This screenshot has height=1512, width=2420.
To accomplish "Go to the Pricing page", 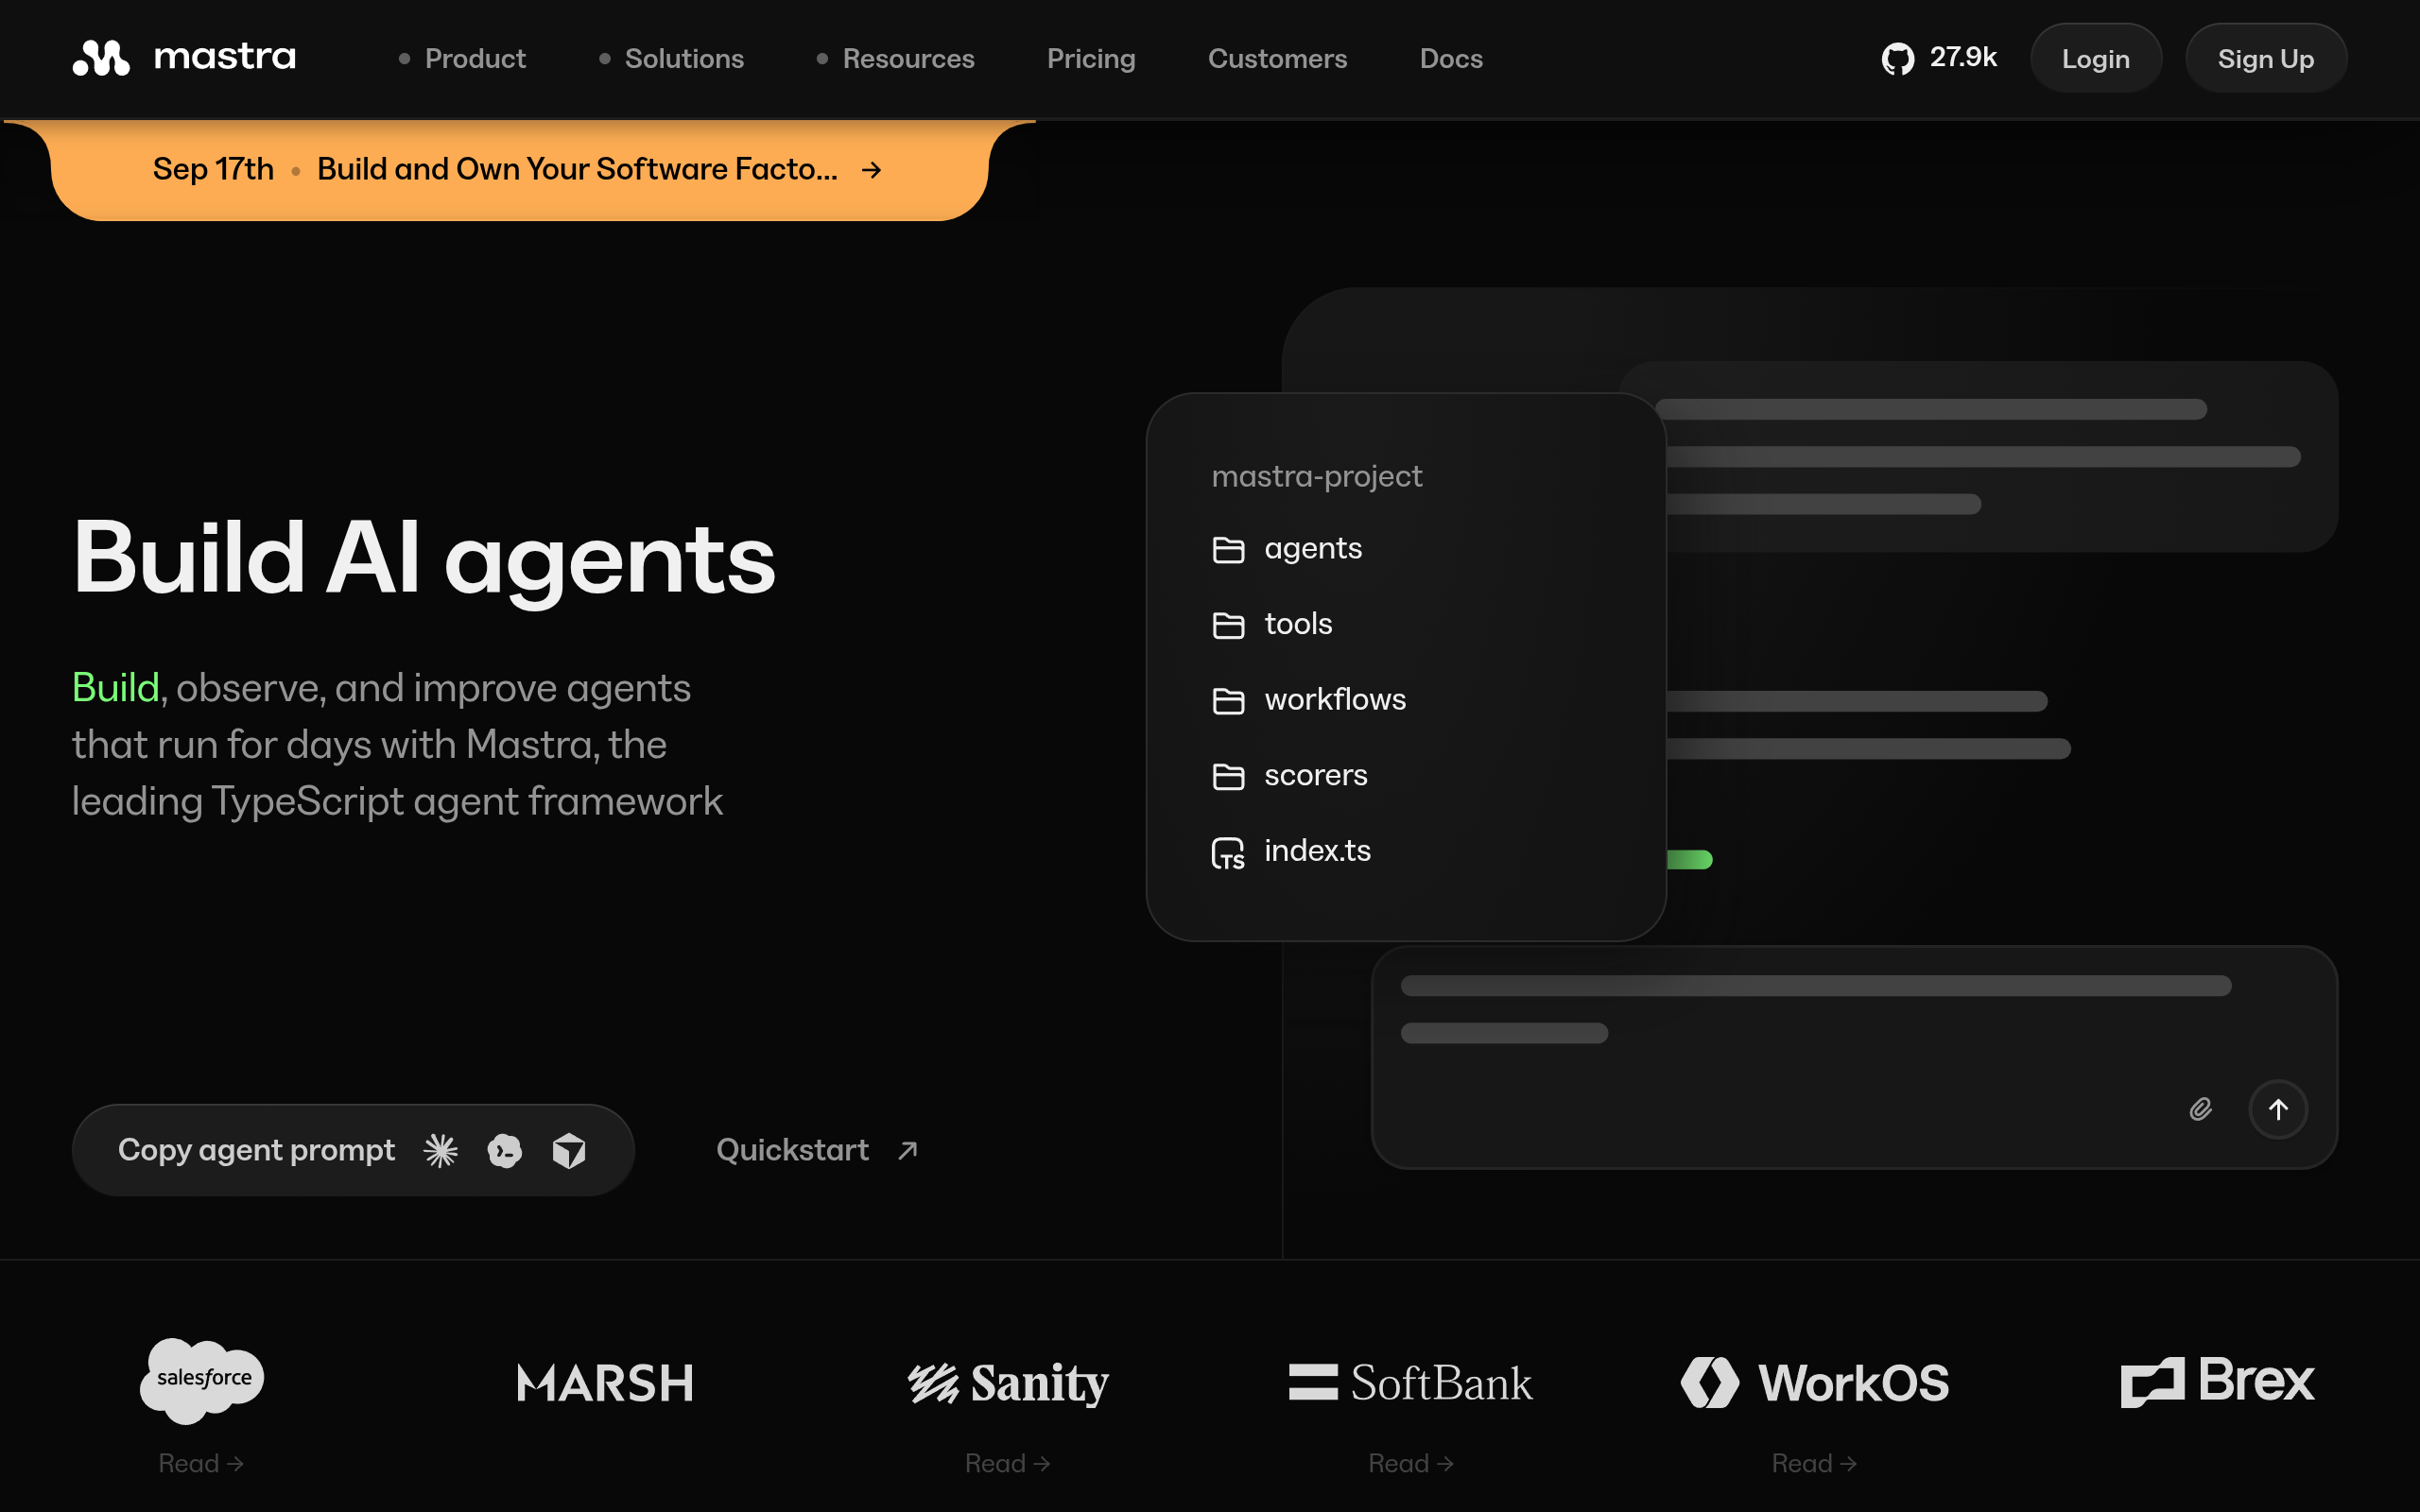I will (x=1091, y=59).
